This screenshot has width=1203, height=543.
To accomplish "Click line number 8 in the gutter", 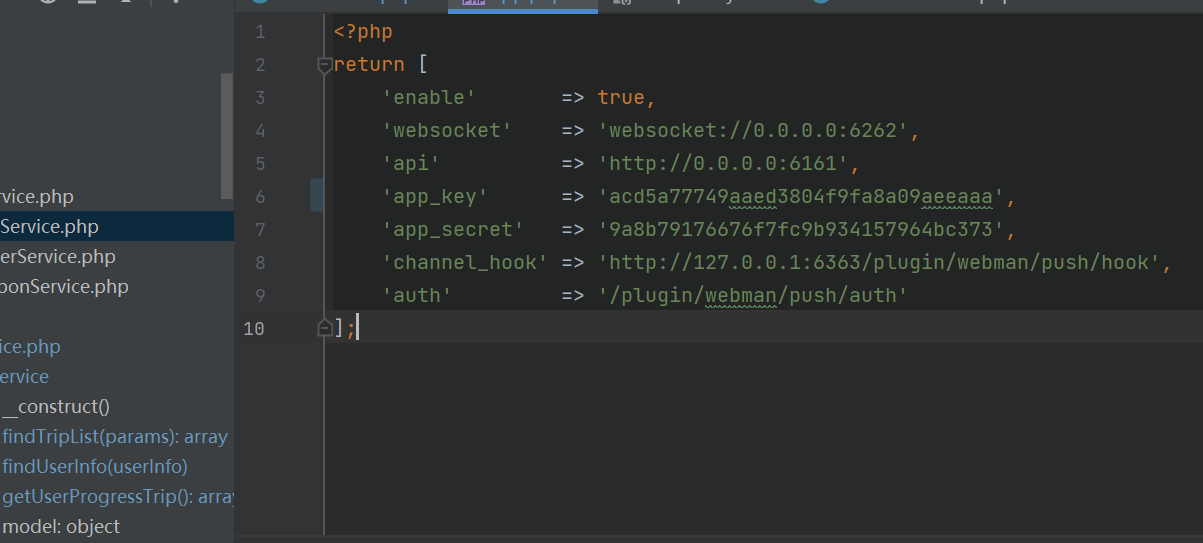I will [x=260, y=263].
